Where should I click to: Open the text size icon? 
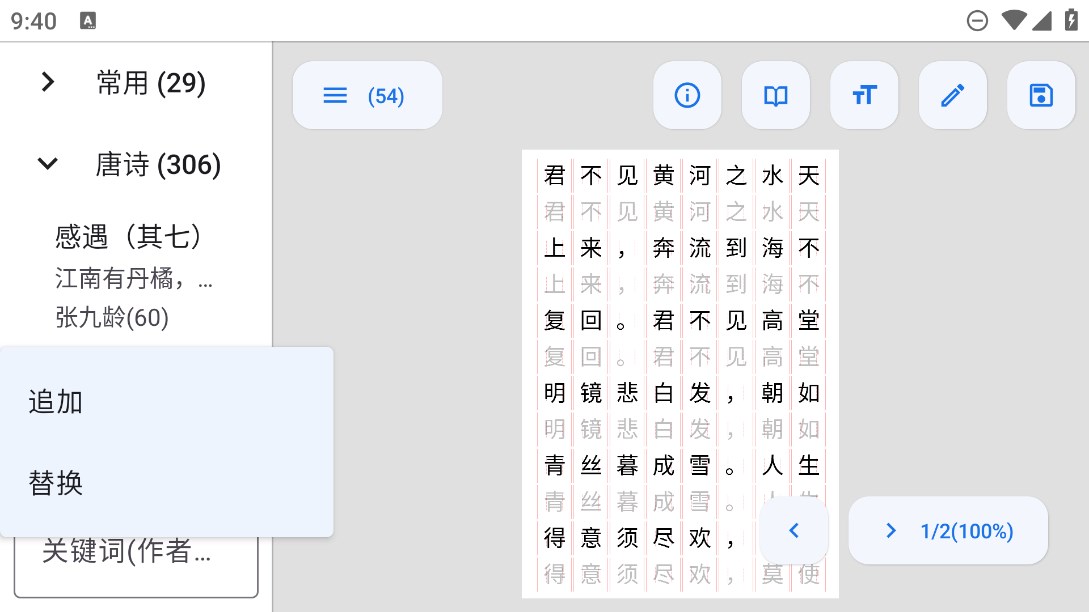(x=864, y=95)
